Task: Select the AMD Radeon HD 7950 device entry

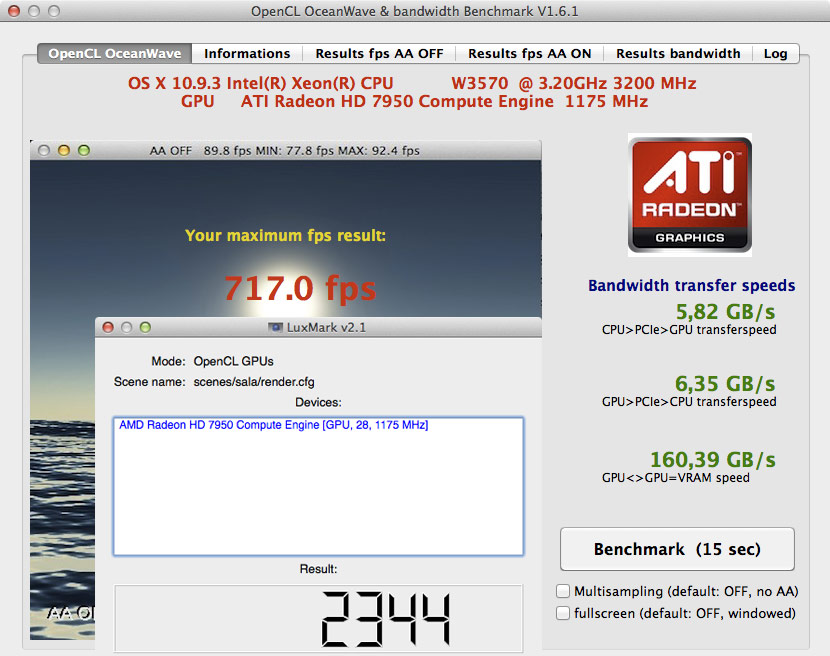Action: [274, 425]
